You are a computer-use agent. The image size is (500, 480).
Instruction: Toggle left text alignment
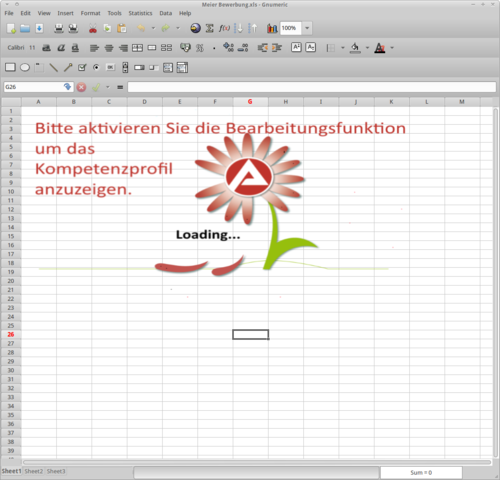[x=94, y=48]
